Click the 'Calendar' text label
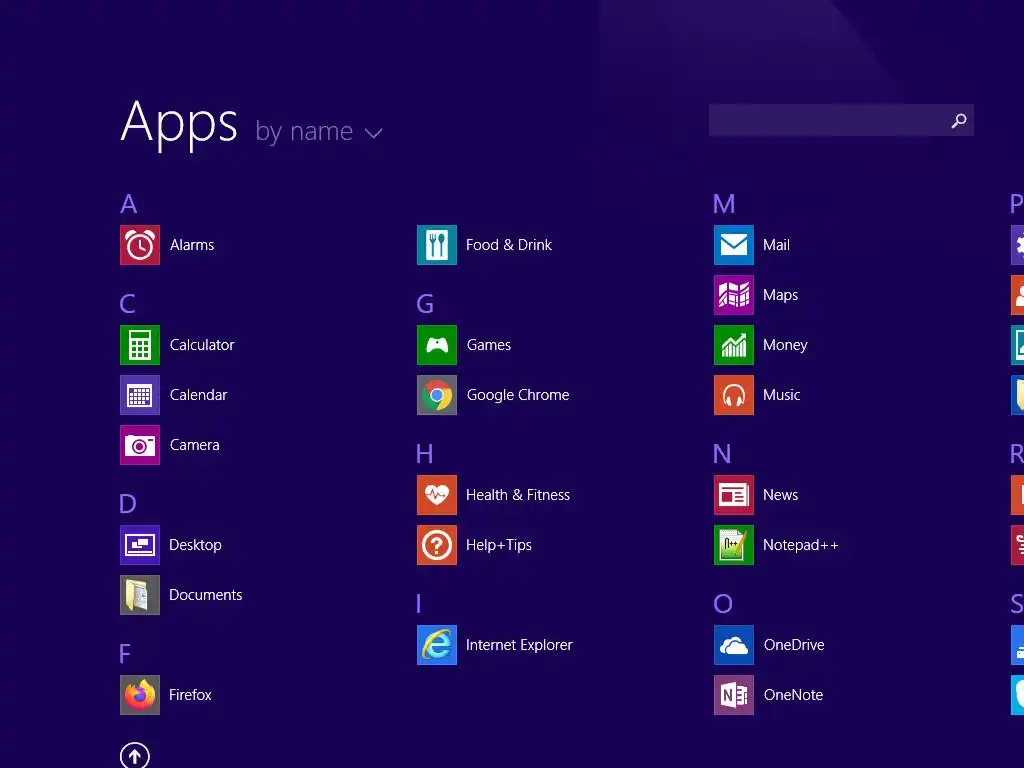1024x768 pixels. [199, 395]
